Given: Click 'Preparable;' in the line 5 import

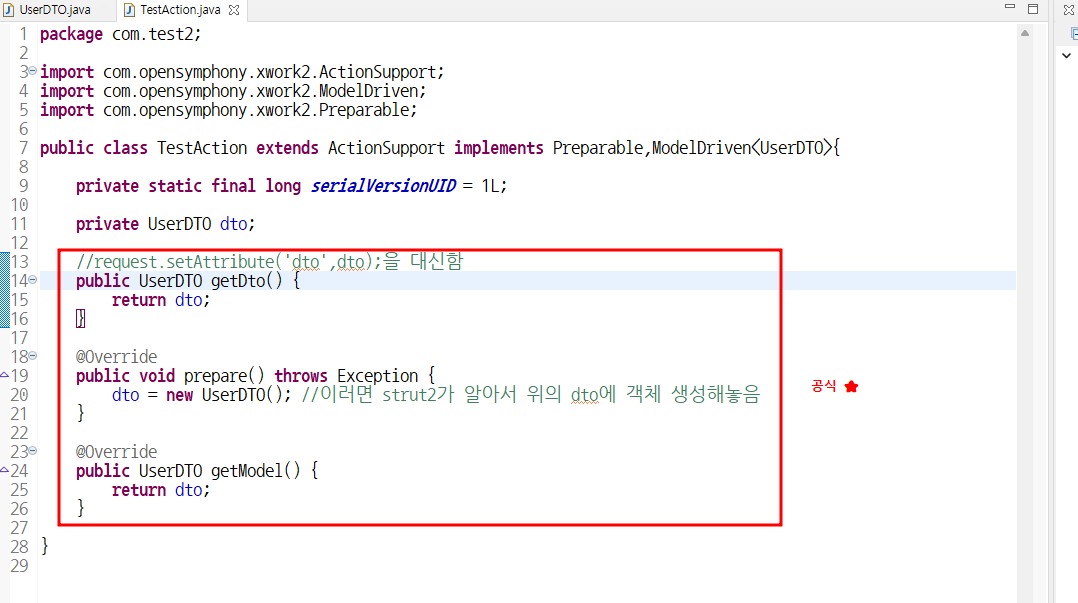Looking at the screenshot, I should point(368,110).
